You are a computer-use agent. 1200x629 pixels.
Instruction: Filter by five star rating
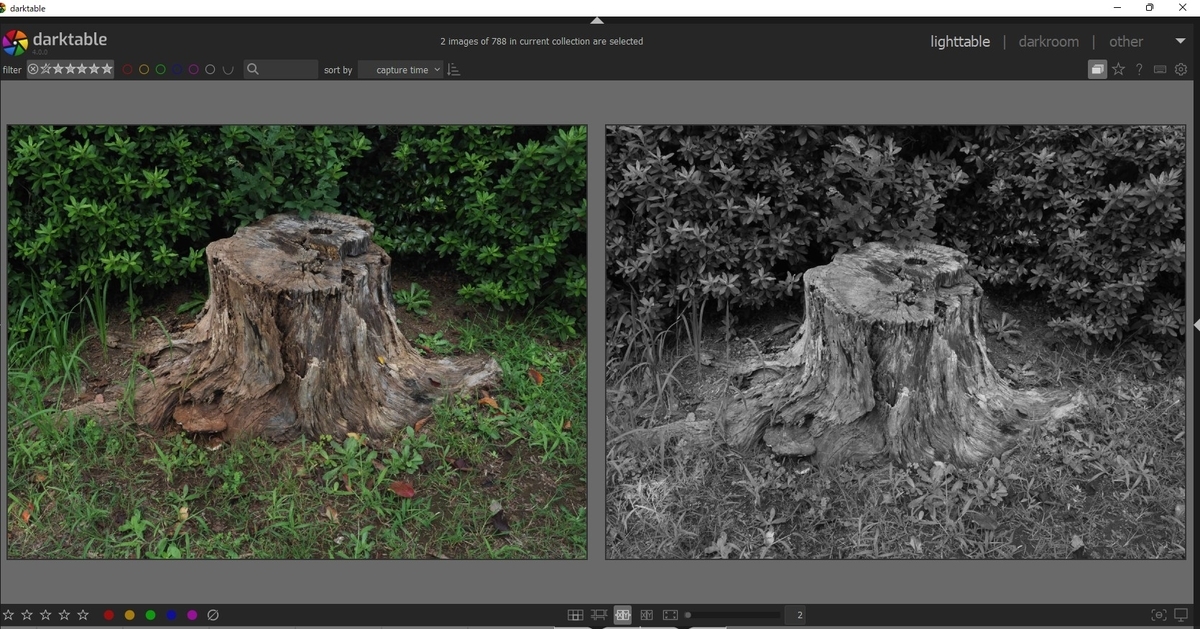(x=107, y=69)
